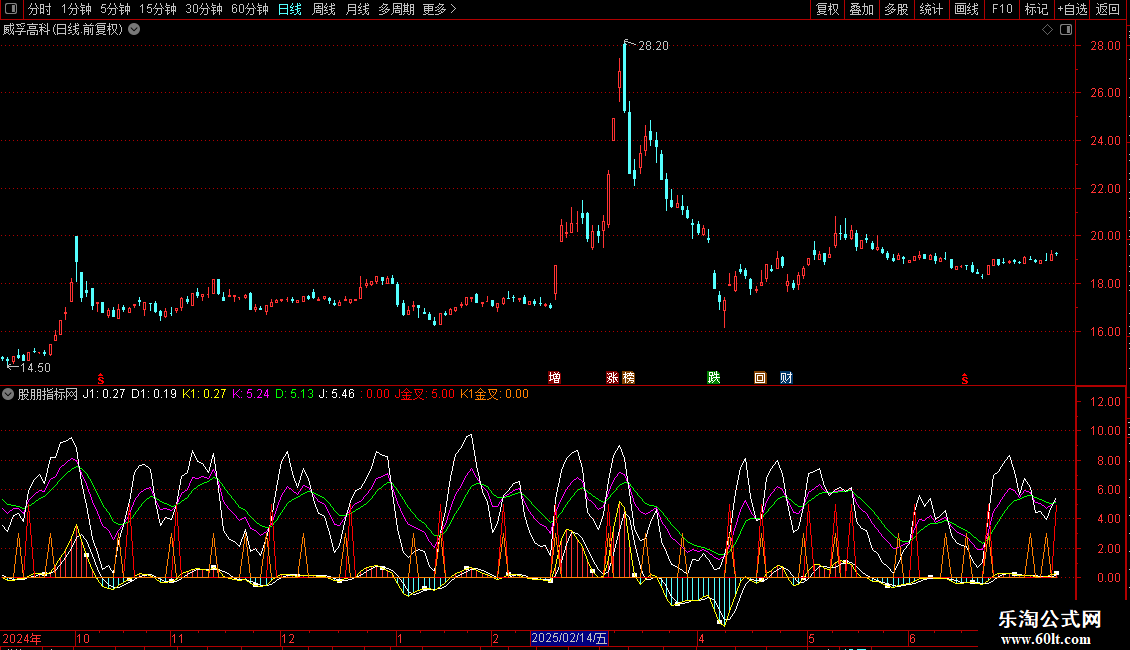1130x650 pixels.
Task: Open the indicator settings dropdown arrow
Action: [x=9, y=395]
